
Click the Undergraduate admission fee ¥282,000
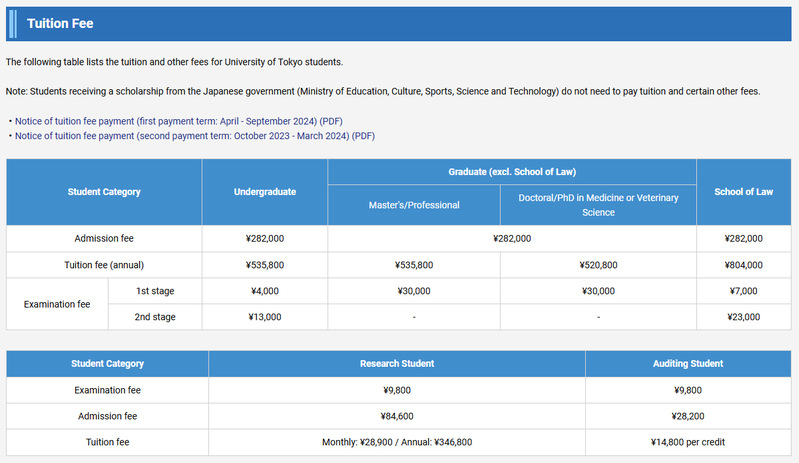tap(264, 238)
